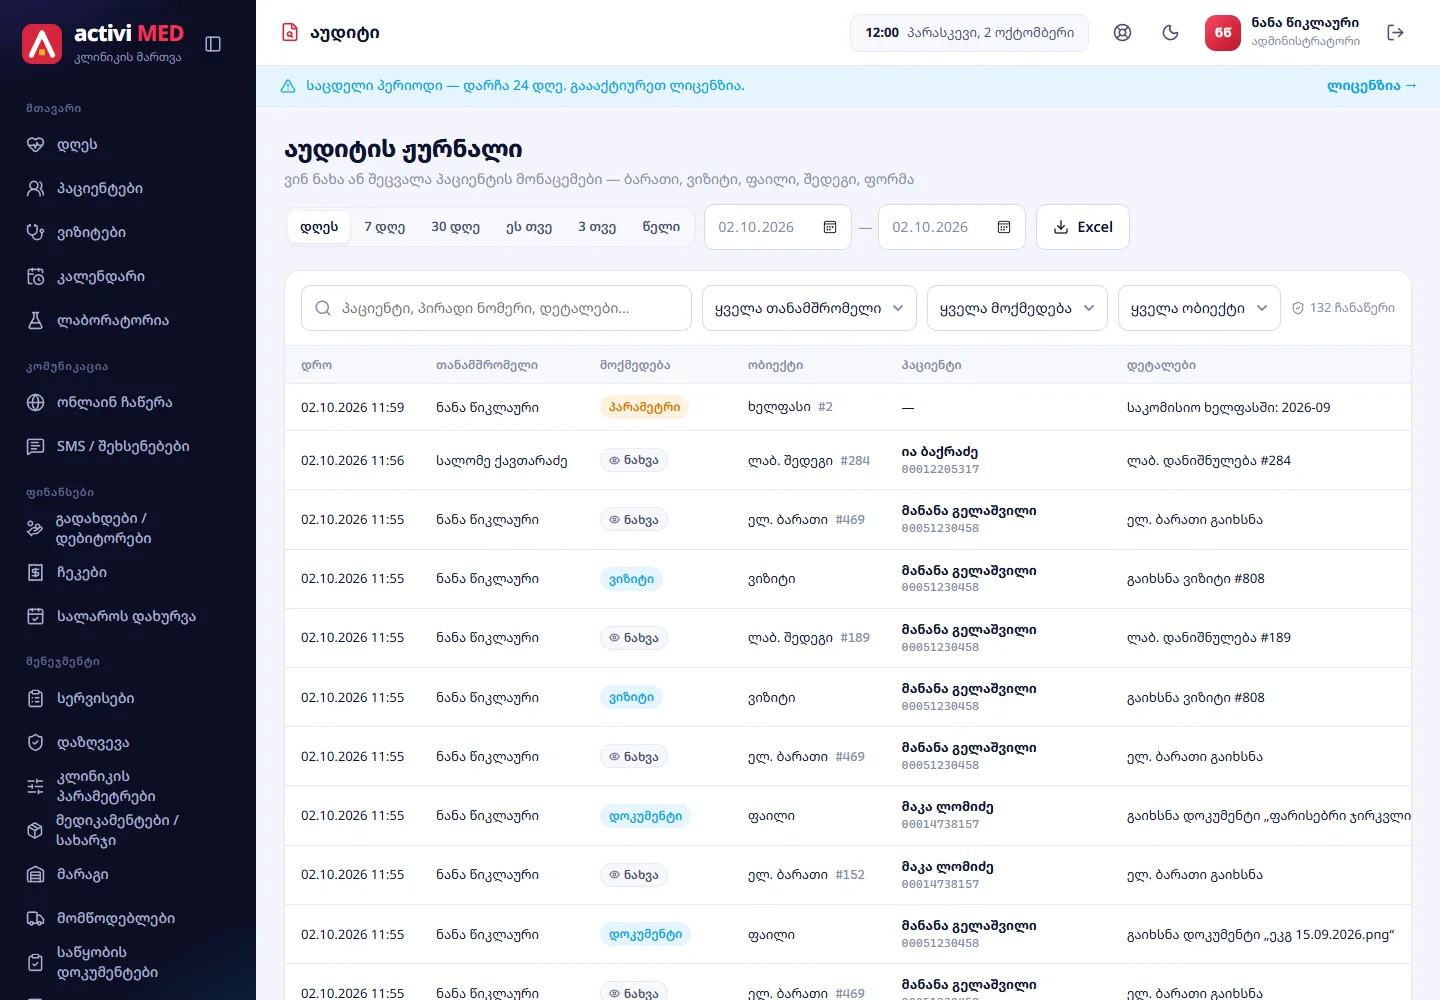
Task: Switch to the 3 თვე period
Action: point(597,227)
